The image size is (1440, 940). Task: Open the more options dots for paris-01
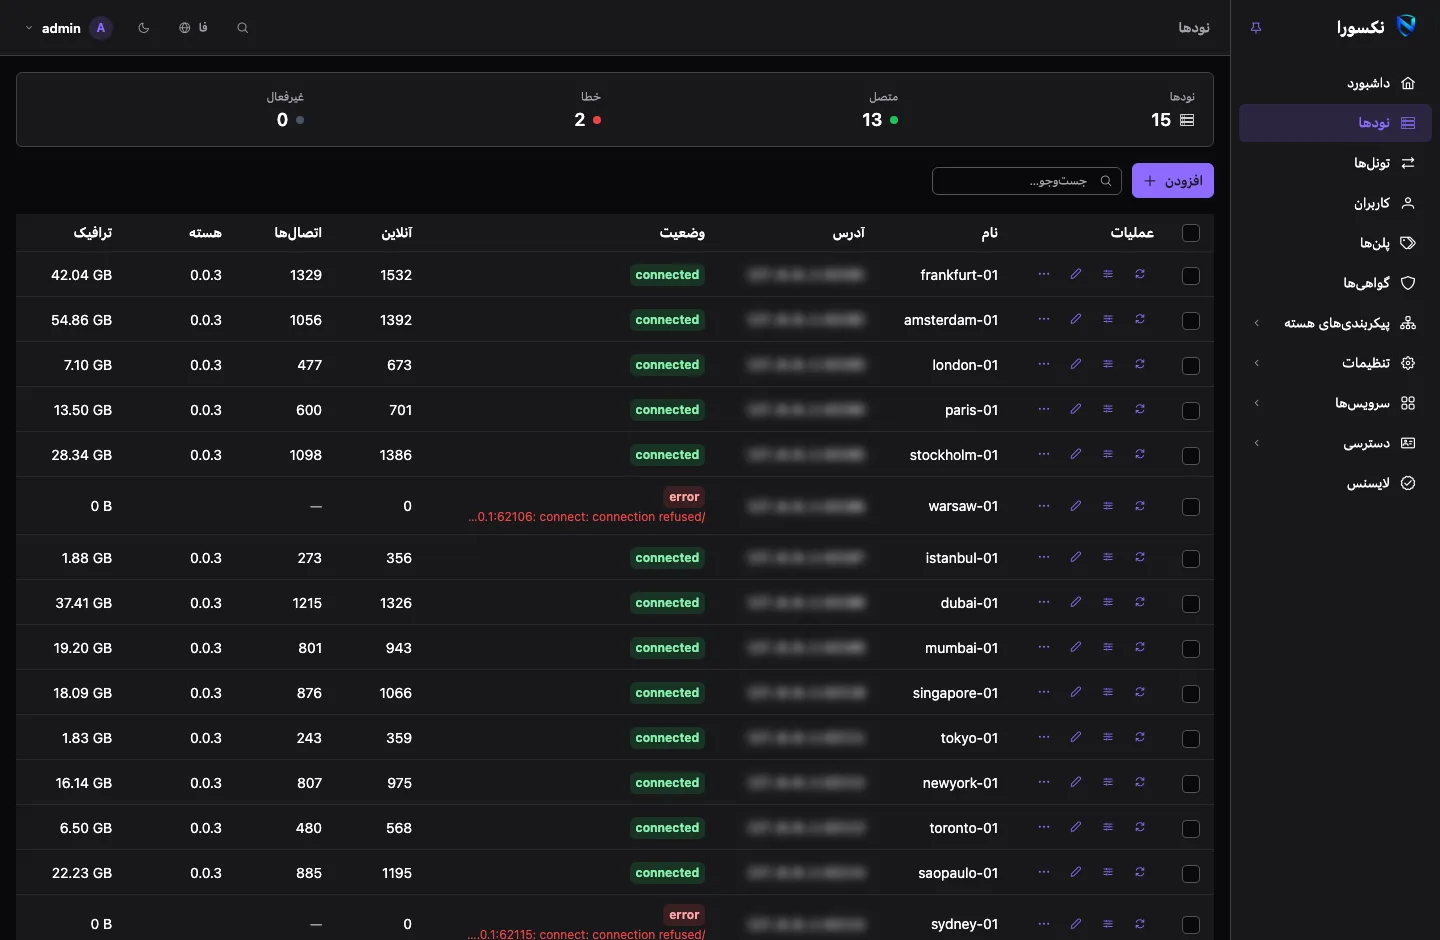pyautogui.click(x=1044, y=409)
